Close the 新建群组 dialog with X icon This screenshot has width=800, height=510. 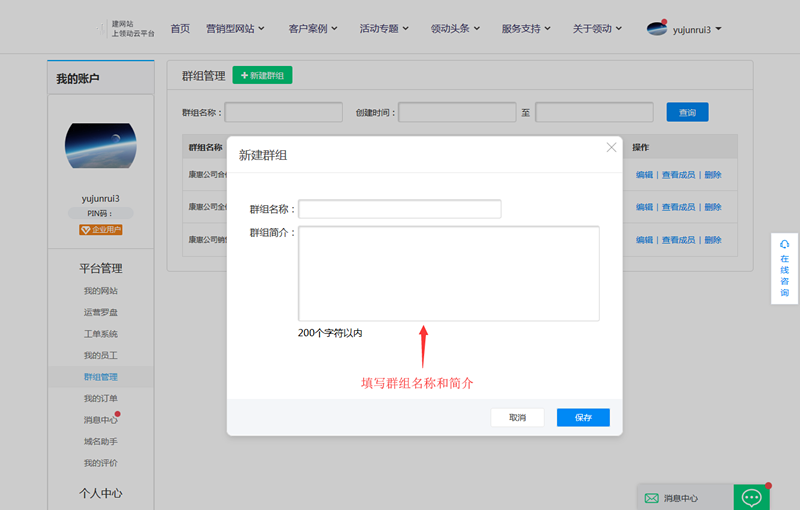tap(611, 148)
